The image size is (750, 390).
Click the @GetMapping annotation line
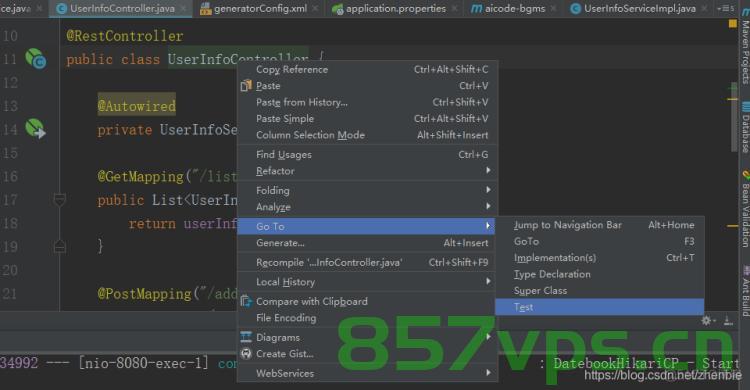[167, 177]
